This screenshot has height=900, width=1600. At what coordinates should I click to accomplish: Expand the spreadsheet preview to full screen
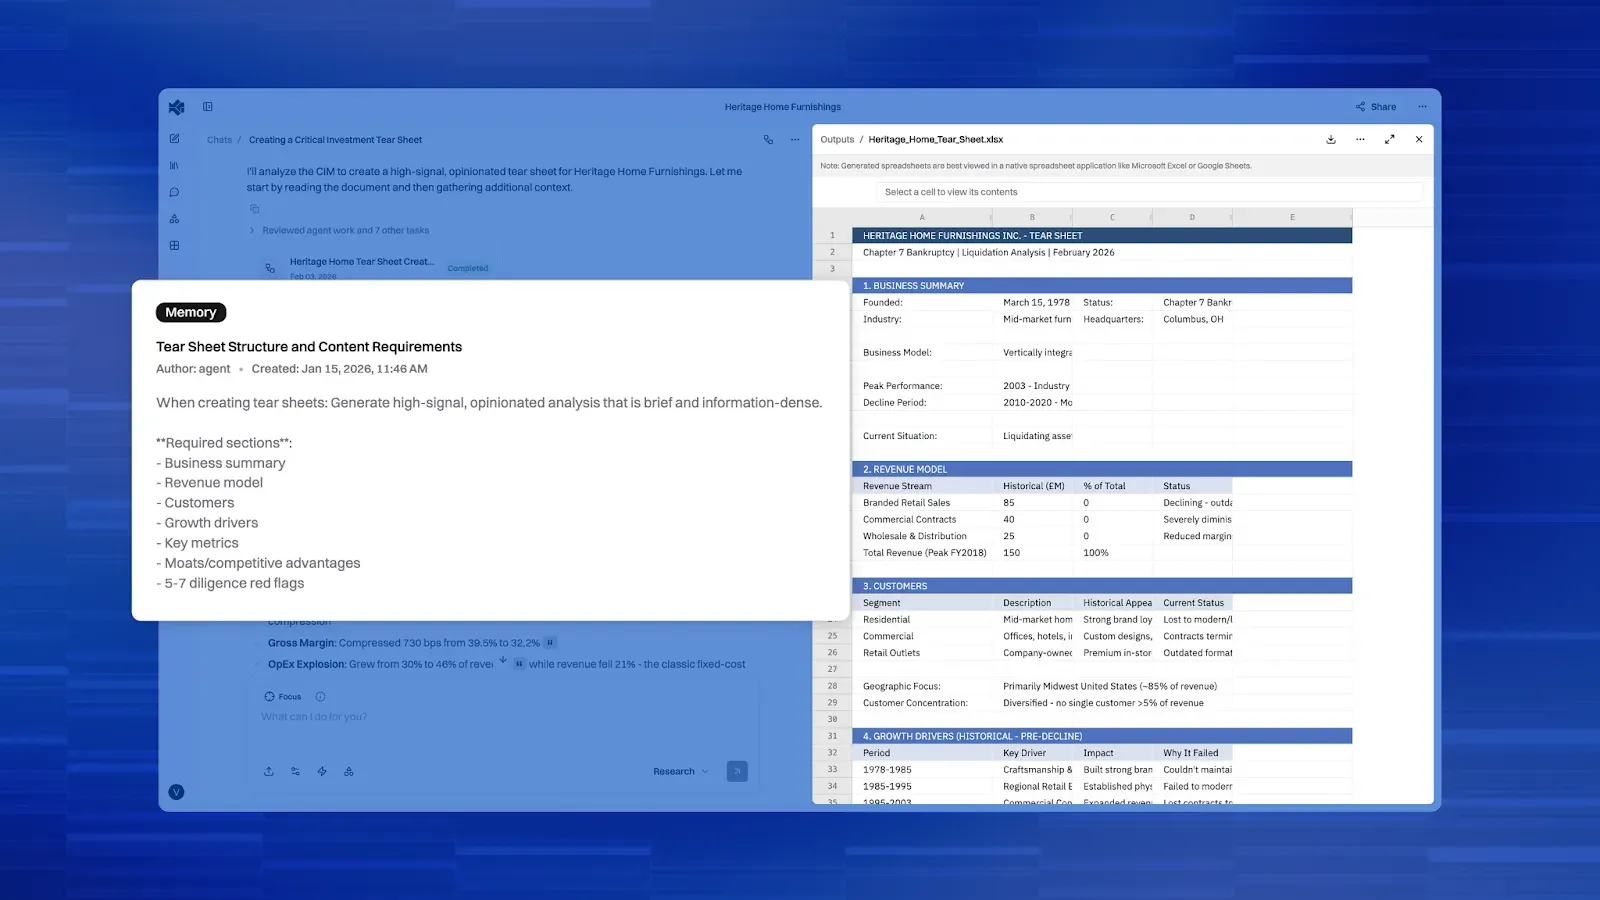pyautogui.click(x=1389, y=140)
